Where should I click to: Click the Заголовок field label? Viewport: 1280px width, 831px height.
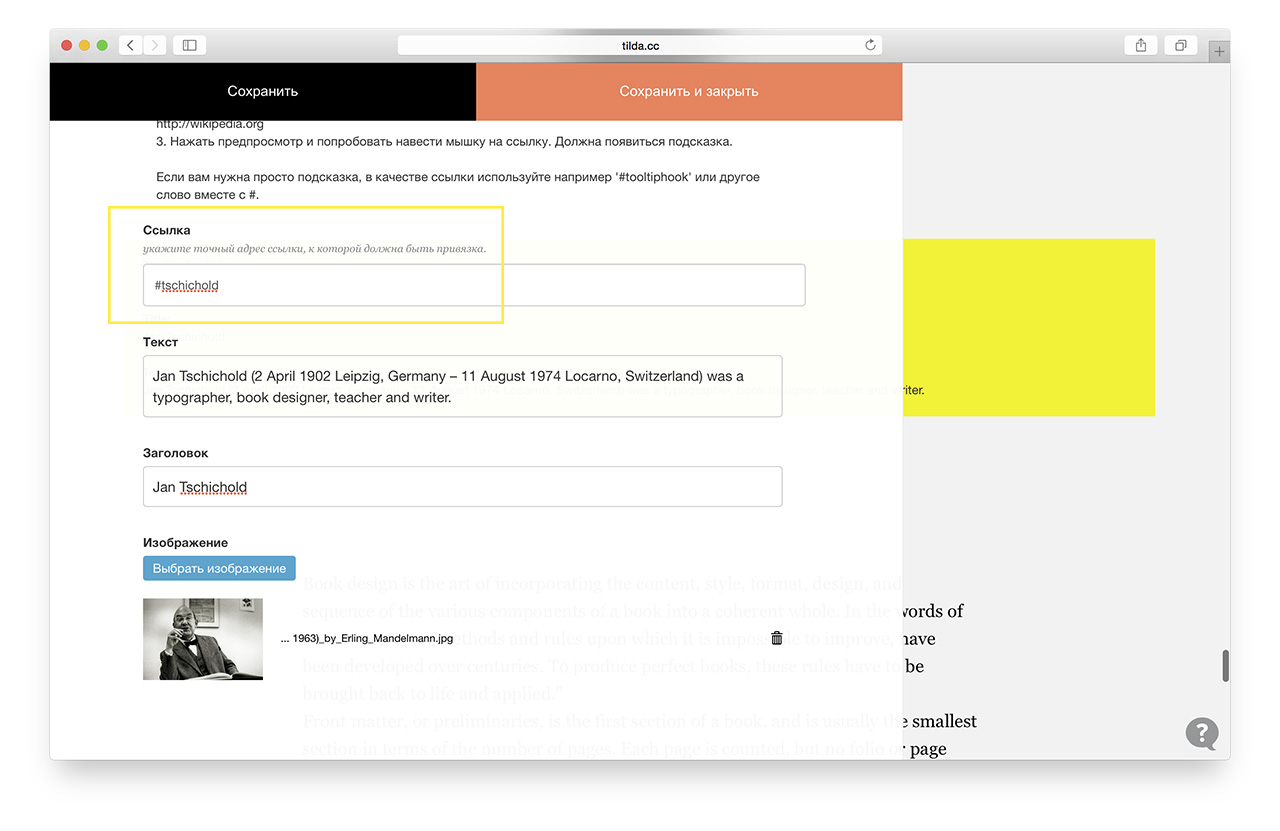pyautogui.click(x=175, y=453)
